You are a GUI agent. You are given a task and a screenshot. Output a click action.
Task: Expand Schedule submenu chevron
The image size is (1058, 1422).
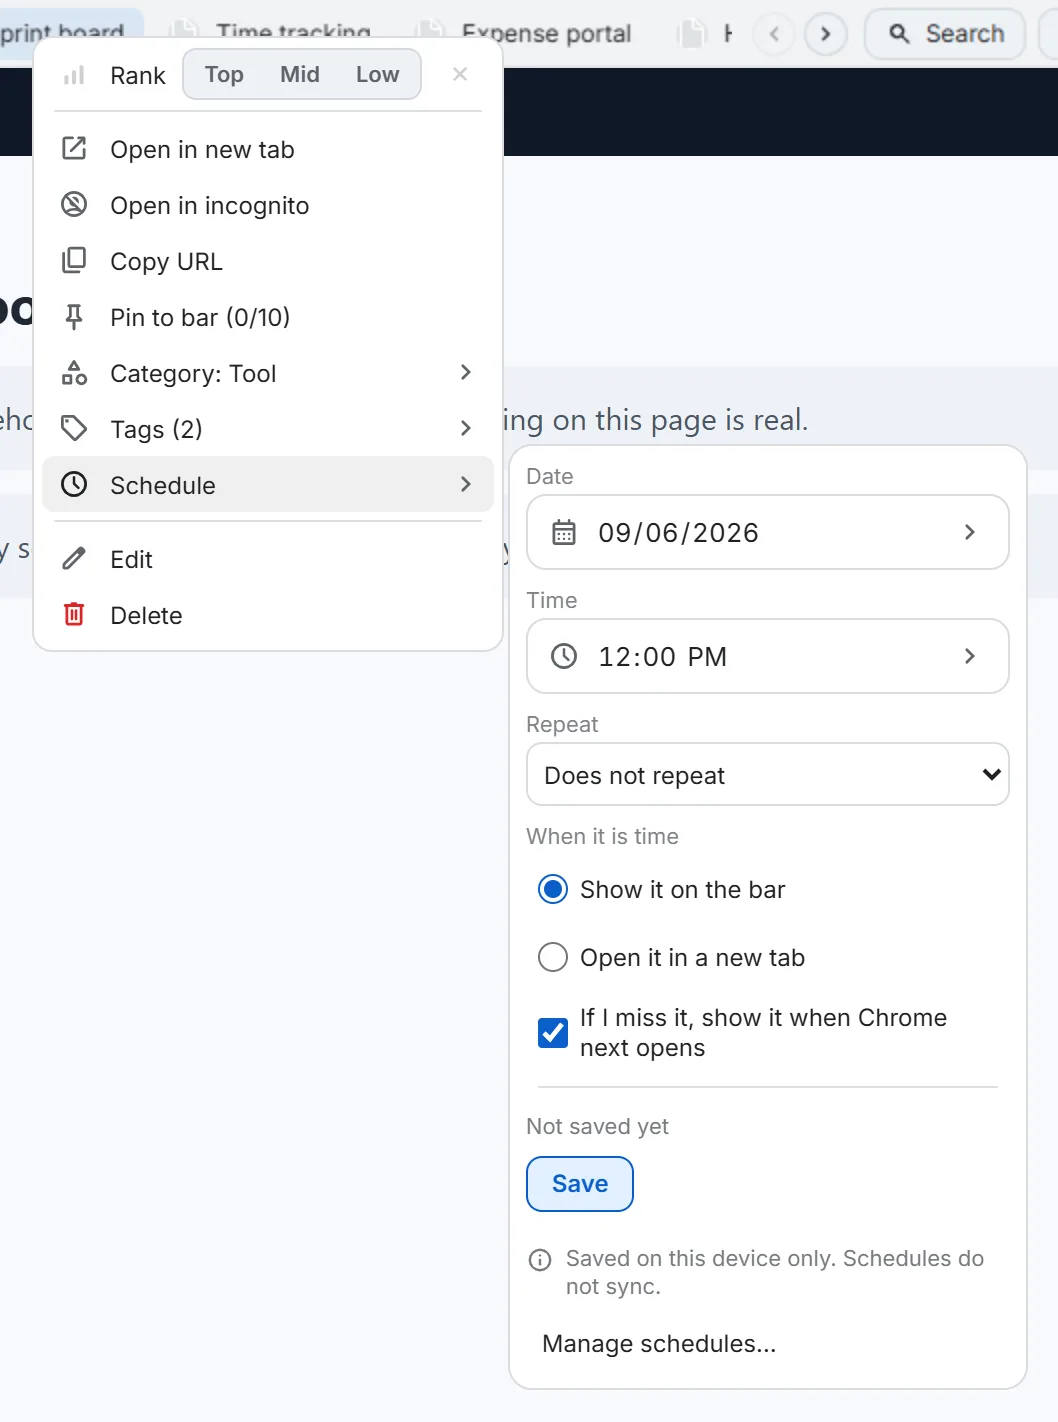click(x=465, y=484)
